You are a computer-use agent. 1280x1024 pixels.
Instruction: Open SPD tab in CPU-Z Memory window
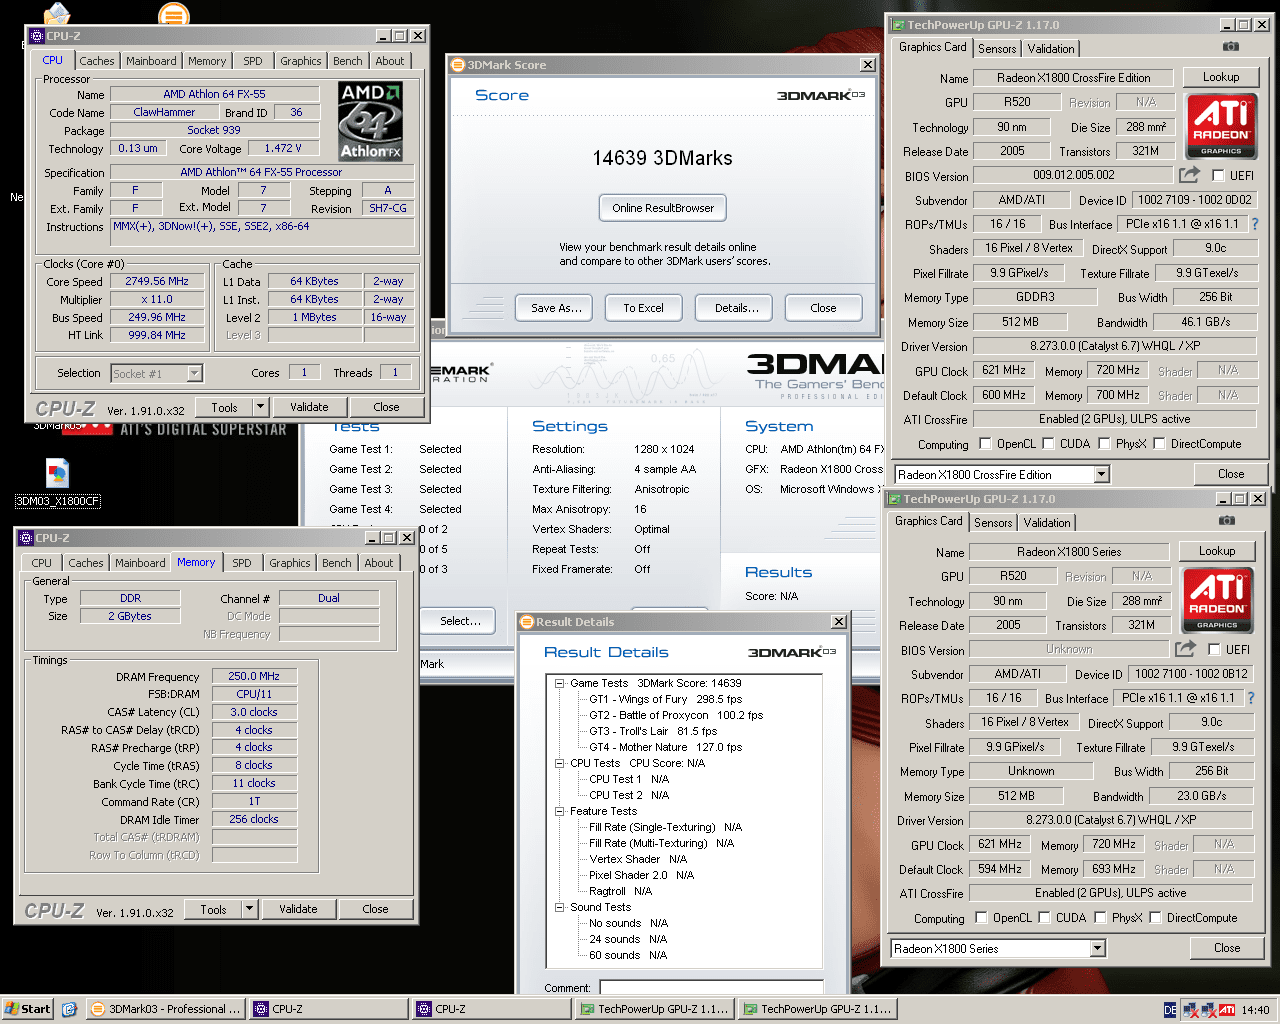pyautogui.click(x=242, y=563)
